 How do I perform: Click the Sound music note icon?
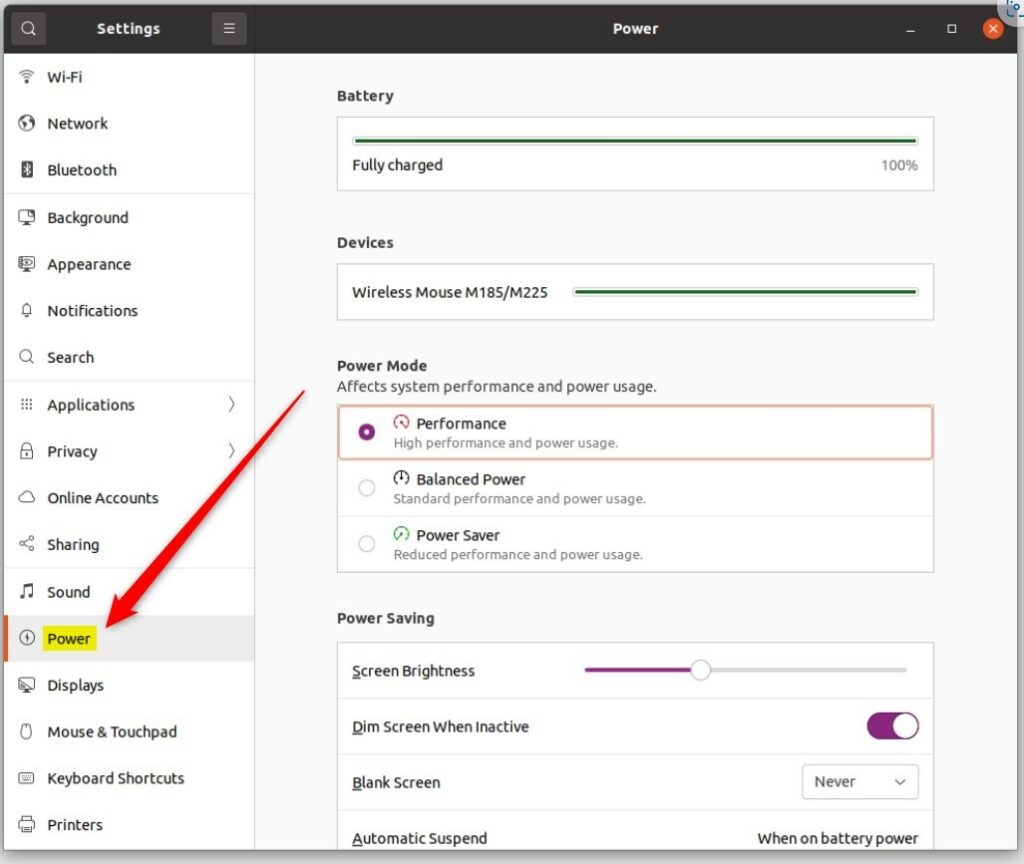(27, 592)
